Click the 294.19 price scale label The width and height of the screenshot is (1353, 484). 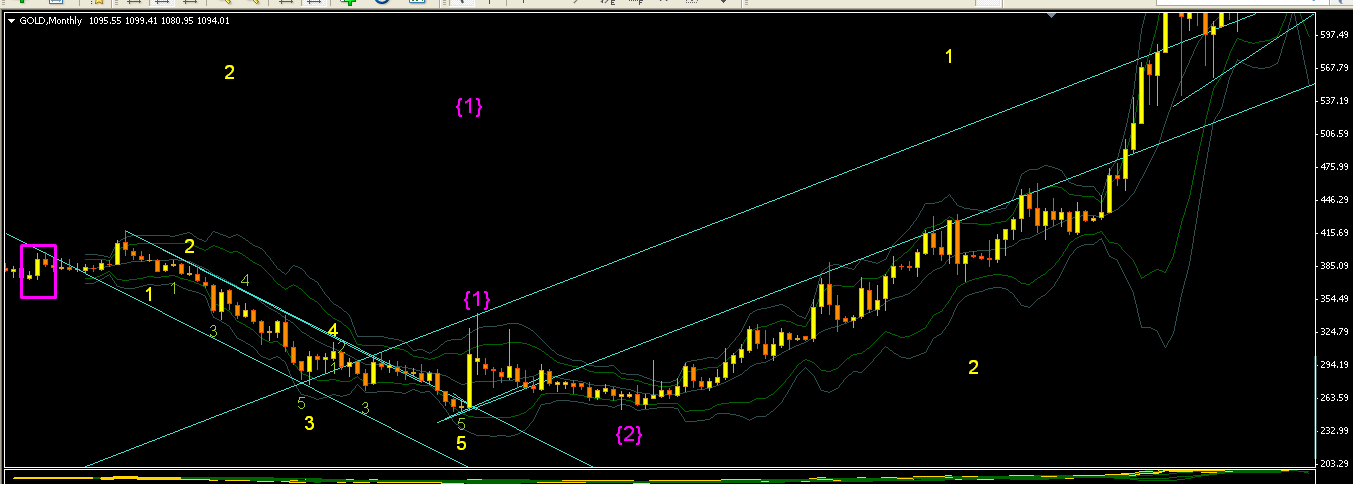coord(1335,365)
